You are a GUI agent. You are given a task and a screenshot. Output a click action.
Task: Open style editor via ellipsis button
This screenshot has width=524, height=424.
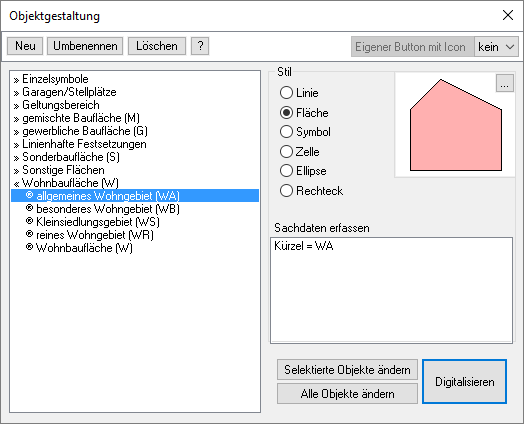(505, 84)
